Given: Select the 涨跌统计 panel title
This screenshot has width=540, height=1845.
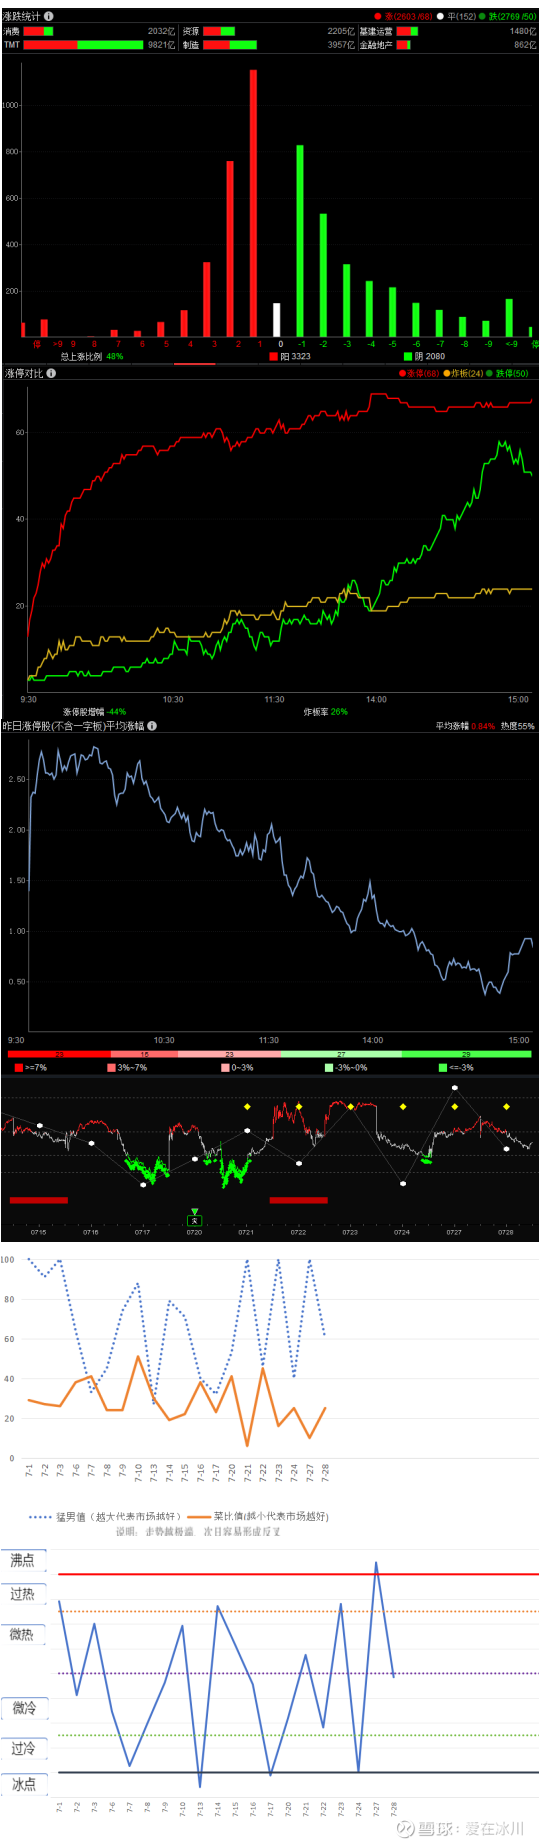Looking at the screenshot, I should point(22,16).
